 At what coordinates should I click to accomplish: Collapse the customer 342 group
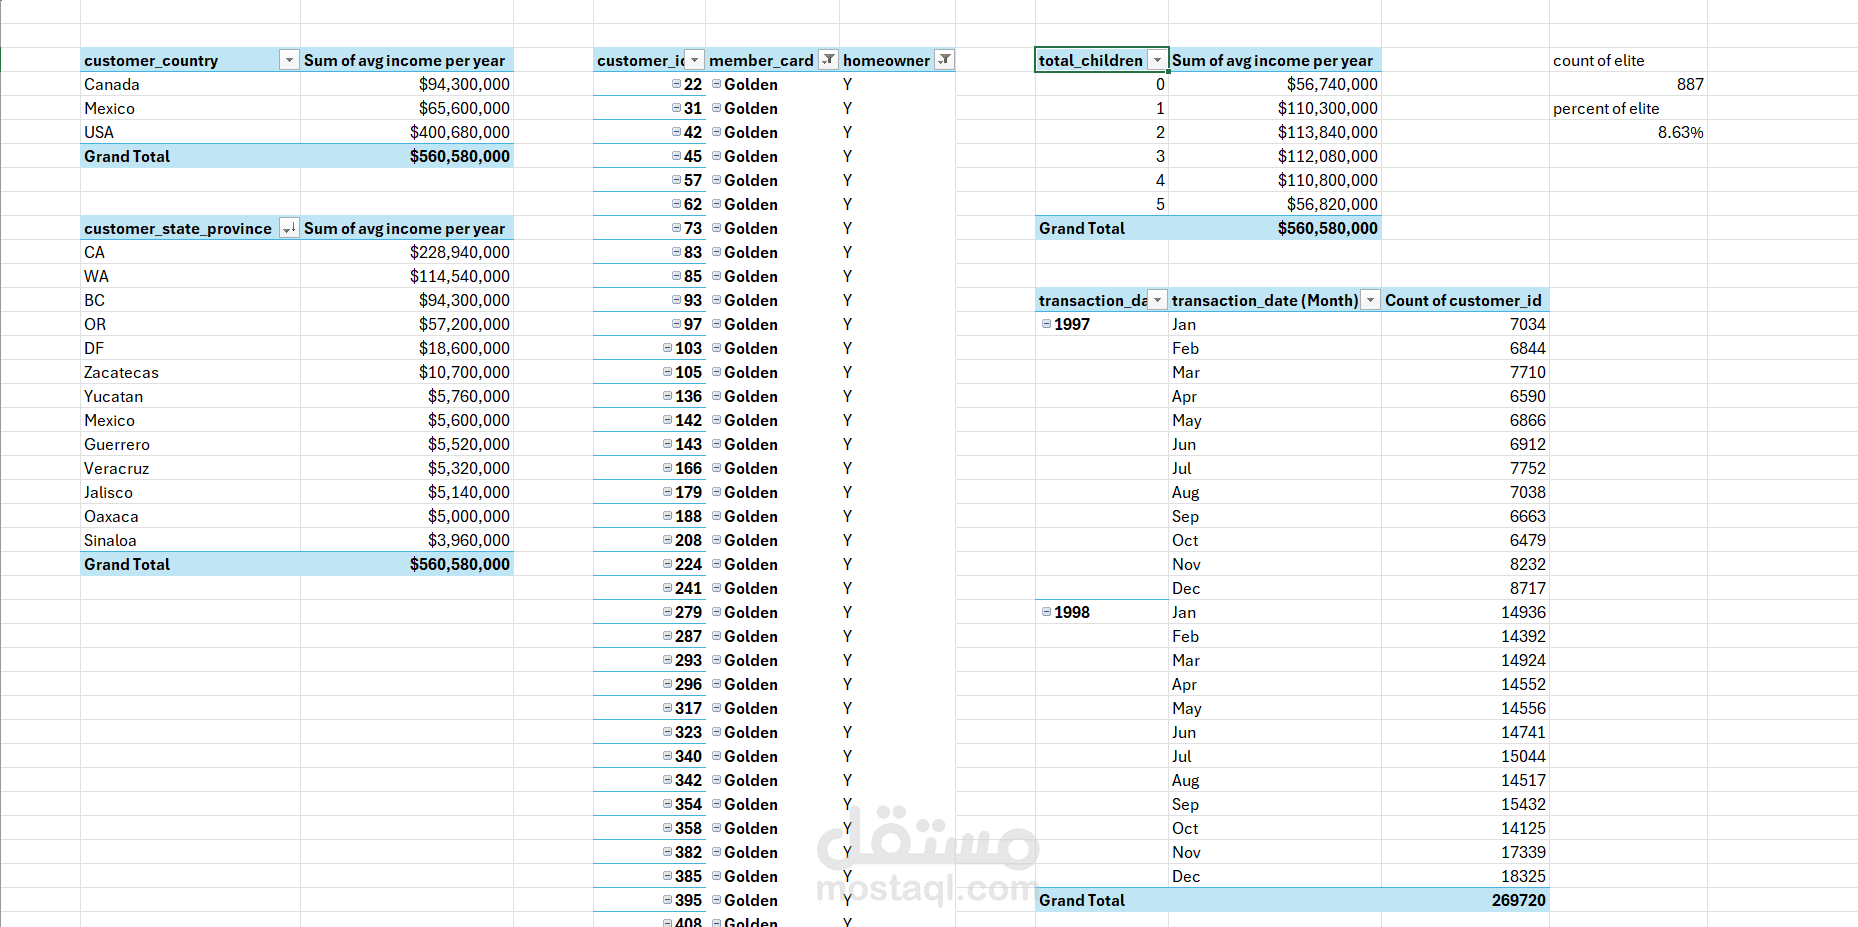(x=667, y=780)
